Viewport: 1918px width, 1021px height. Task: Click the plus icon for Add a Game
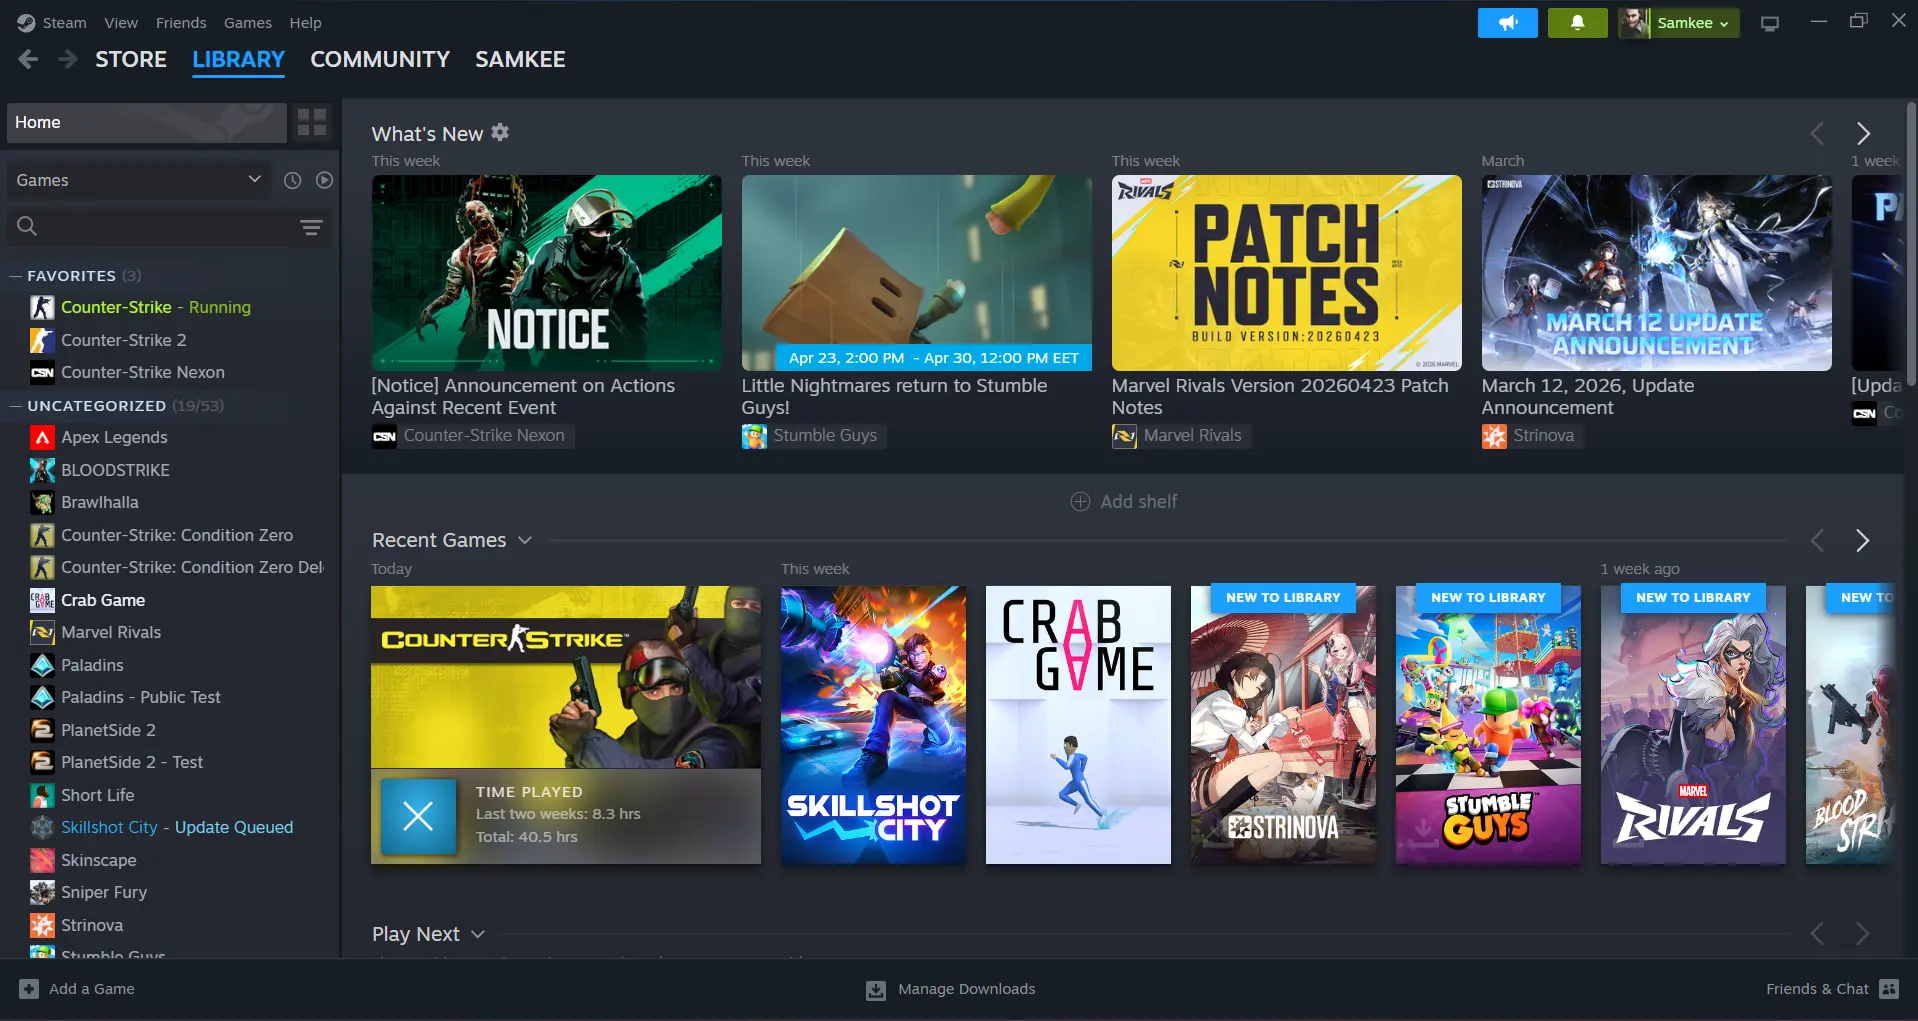tap(29, 989)
